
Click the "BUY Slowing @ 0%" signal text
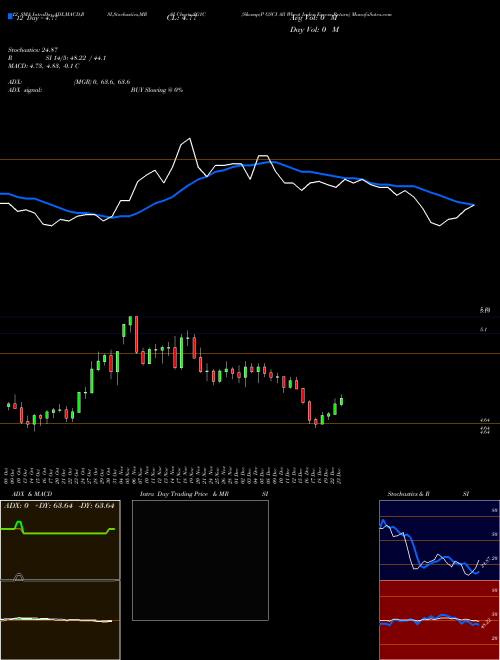point(157,90)
